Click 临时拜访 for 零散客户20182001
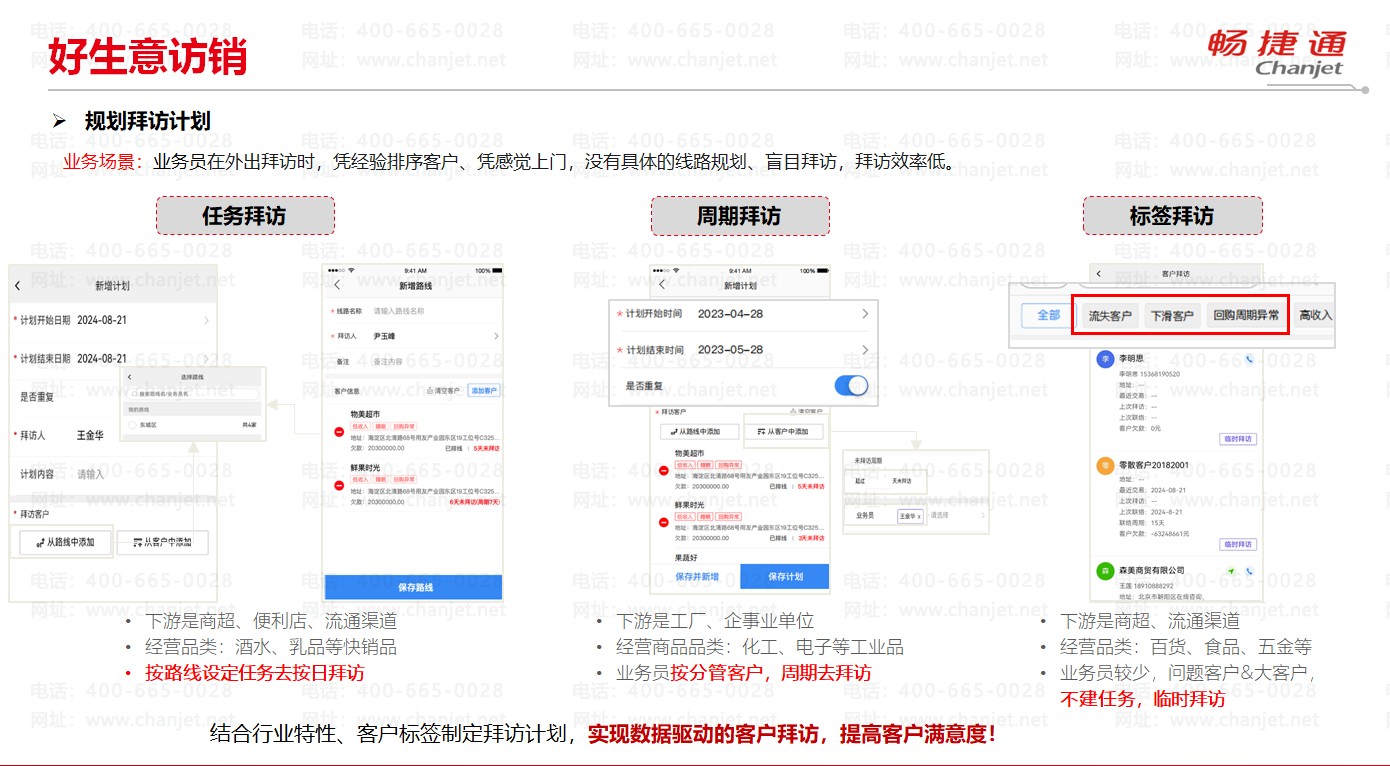Viewport: 1390px width, 766px height. click(1238, 545)
